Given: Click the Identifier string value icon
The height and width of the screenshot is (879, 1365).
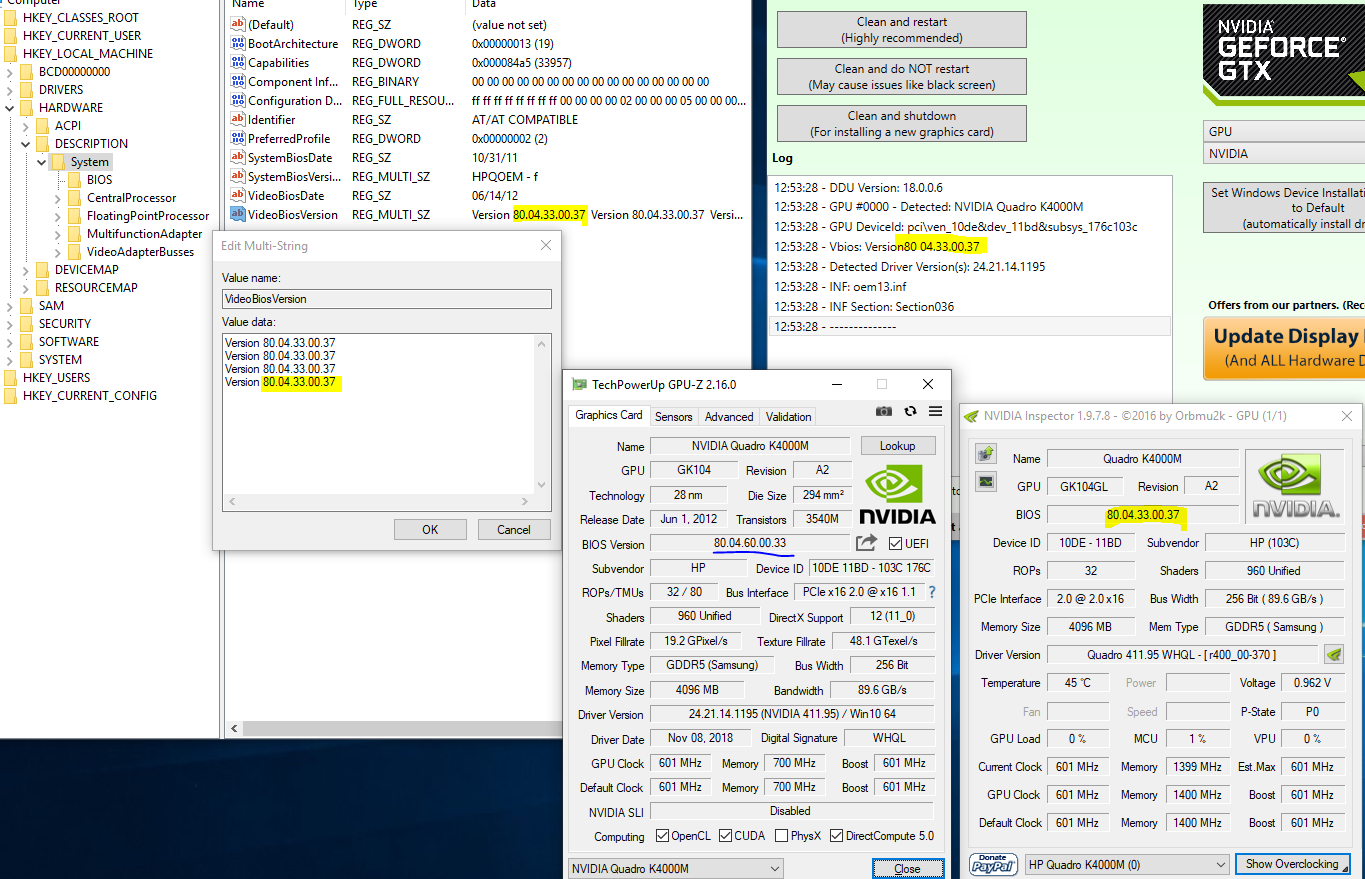Looking at the screenshot, I should (x=238, y=119).
